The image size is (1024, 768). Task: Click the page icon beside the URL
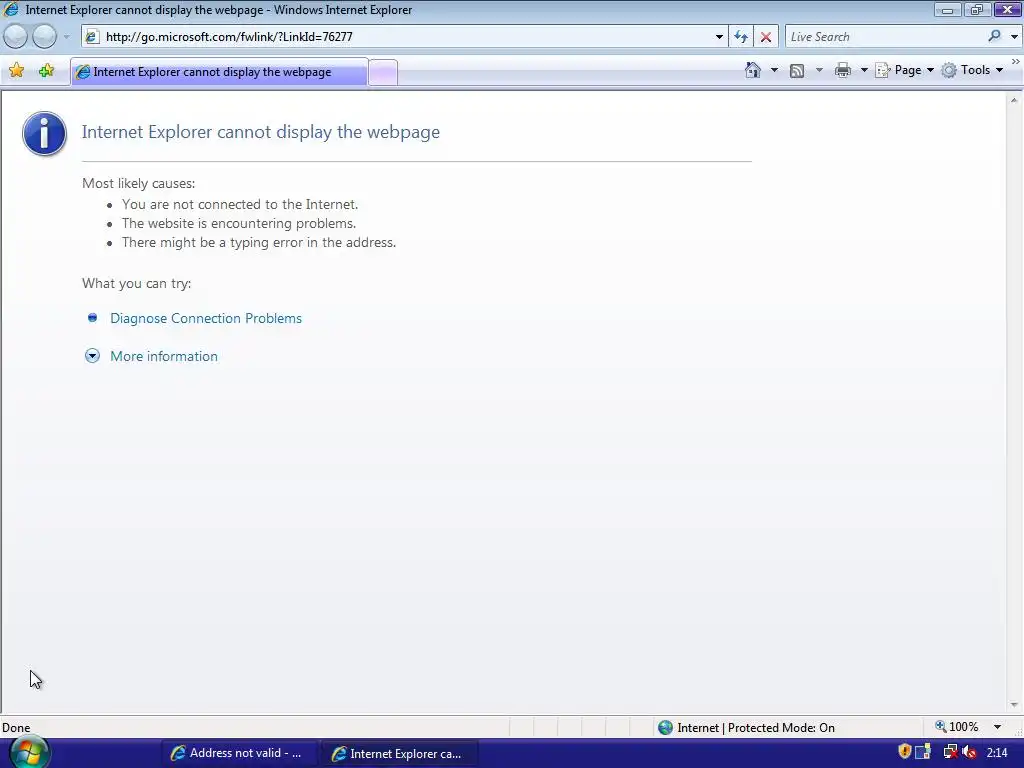[92, 37]
